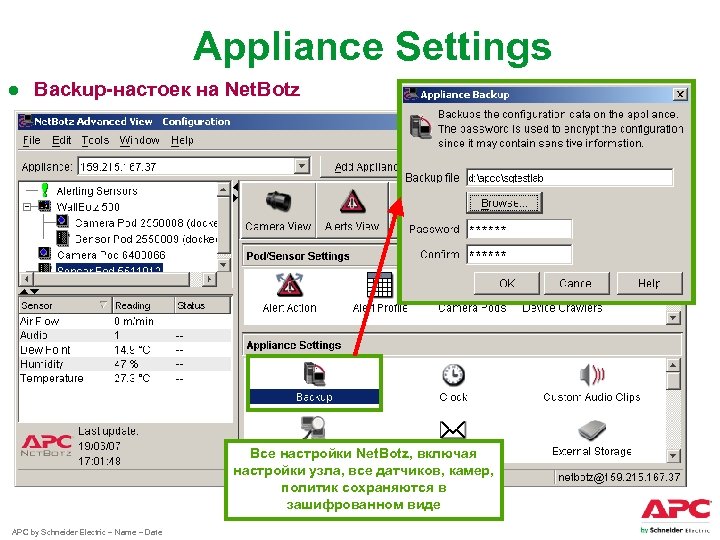Click Sensor Pod 2550009 icon
The height and width of the screenshot is (540, 720).
pos(62,238)
